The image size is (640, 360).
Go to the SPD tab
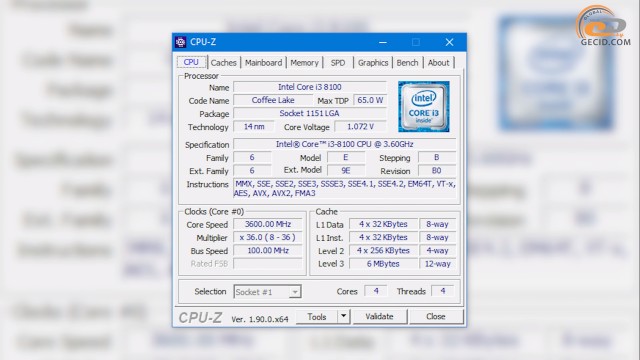tap(338, 63)
